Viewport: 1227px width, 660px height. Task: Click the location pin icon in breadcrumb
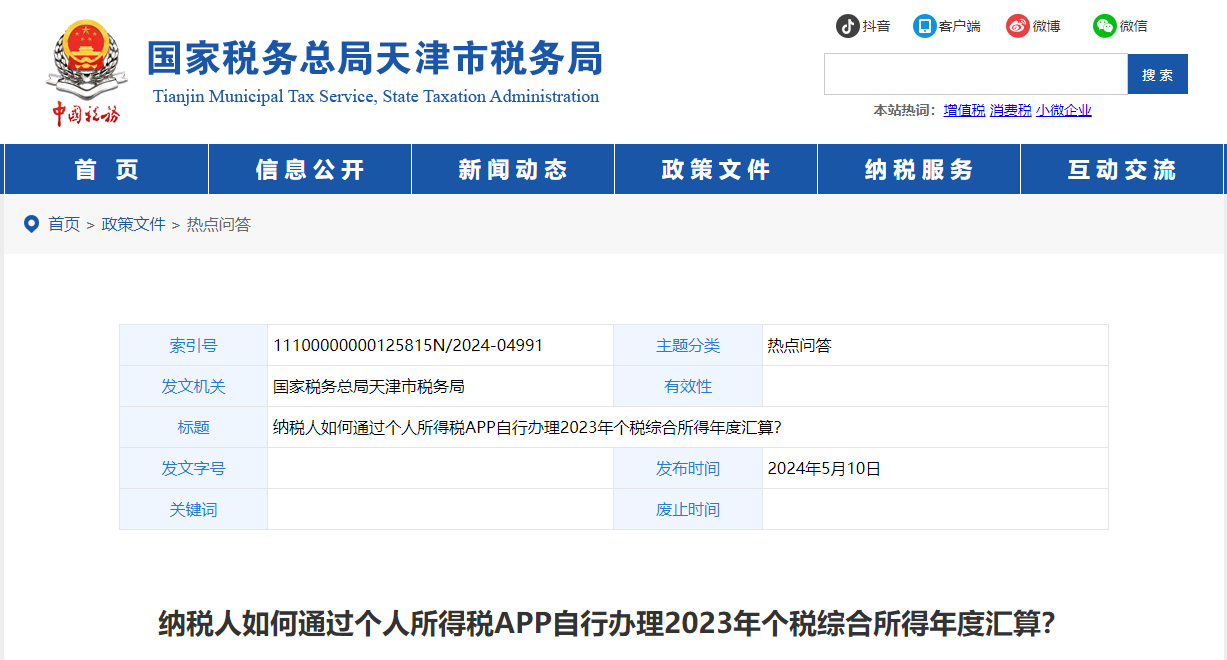[31, 224]
